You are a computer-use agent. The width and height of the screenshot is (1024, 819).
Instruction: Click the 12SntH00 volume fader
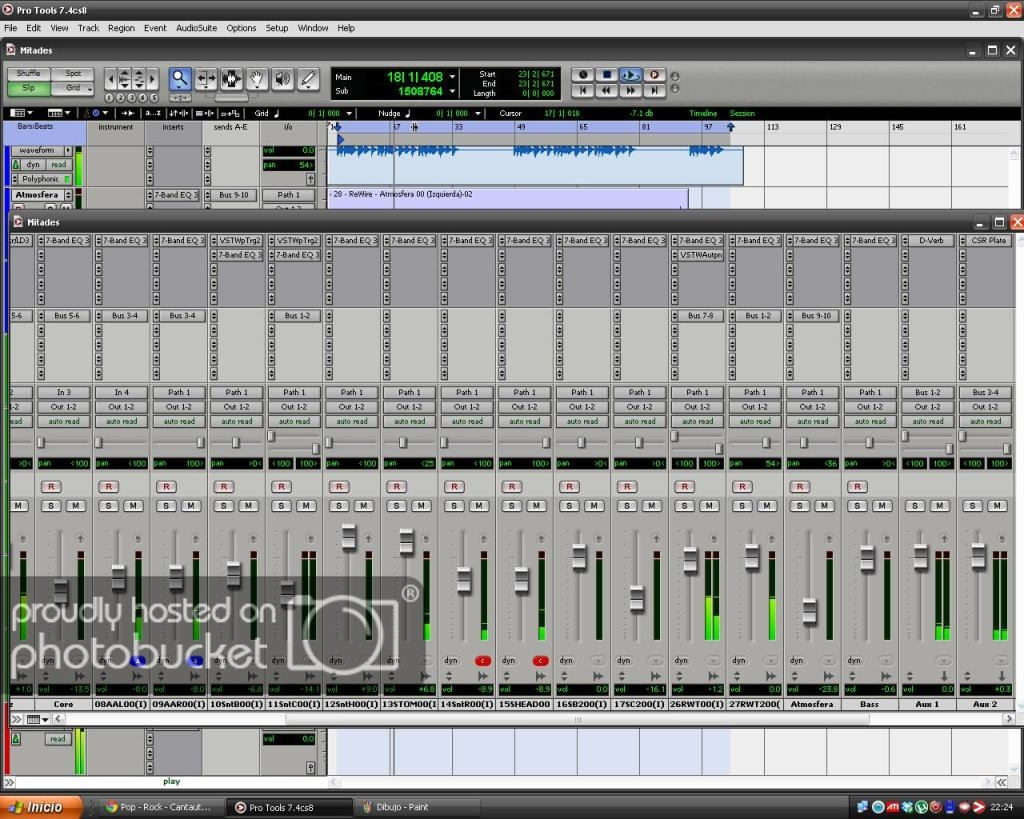pyautogui.click(x=349, y=537)
